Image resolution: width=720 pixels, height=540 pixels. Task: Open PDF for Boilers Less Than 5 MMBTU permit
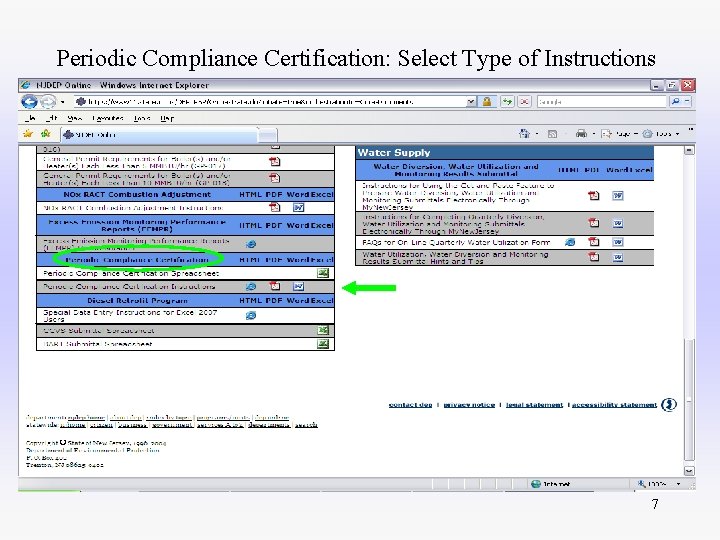click(275, 162)
